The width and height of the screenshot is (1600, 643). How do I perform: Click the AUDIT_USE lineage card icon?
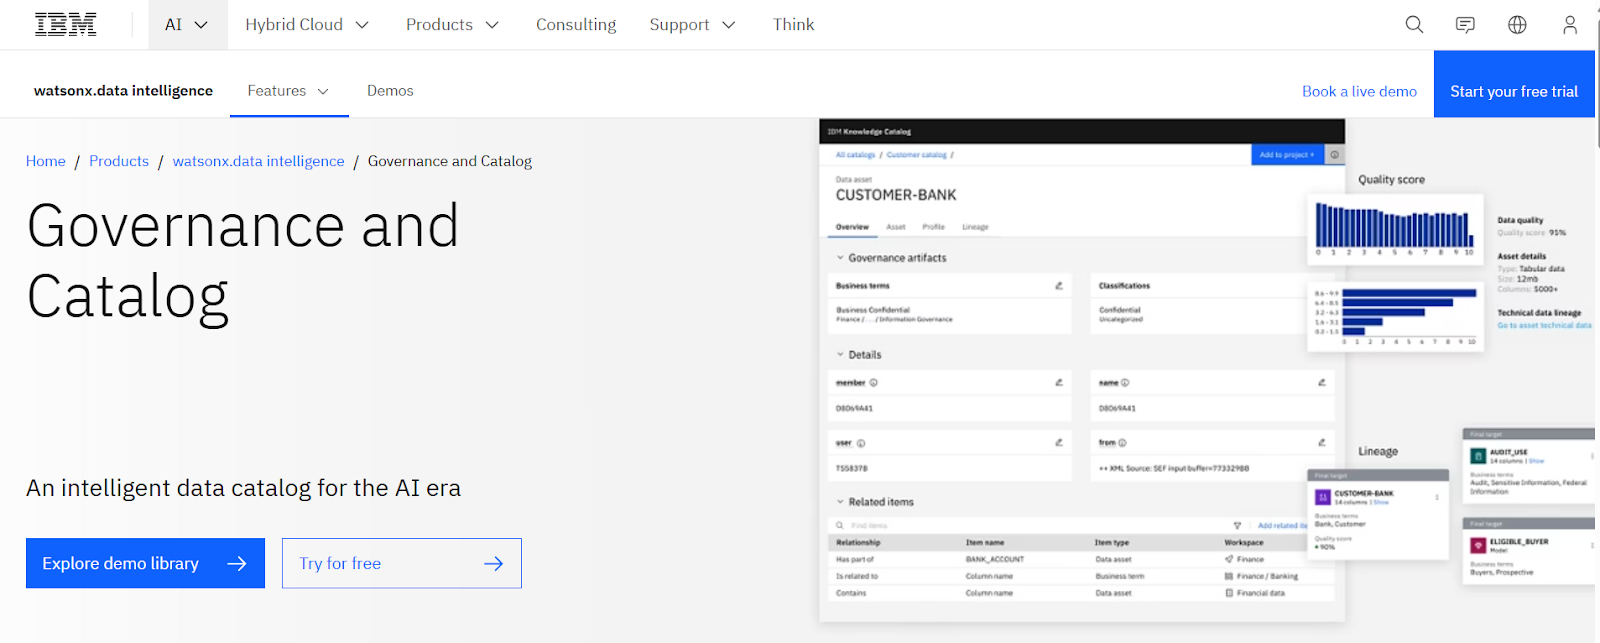1477,456
